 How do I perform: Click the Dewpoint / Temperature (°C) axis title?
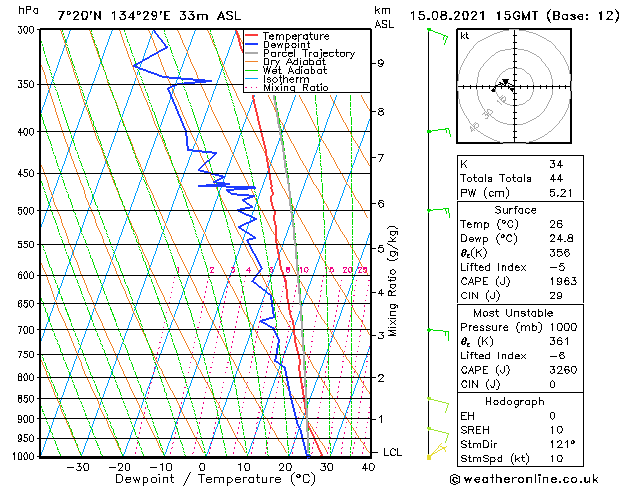[x=215, y=479]
